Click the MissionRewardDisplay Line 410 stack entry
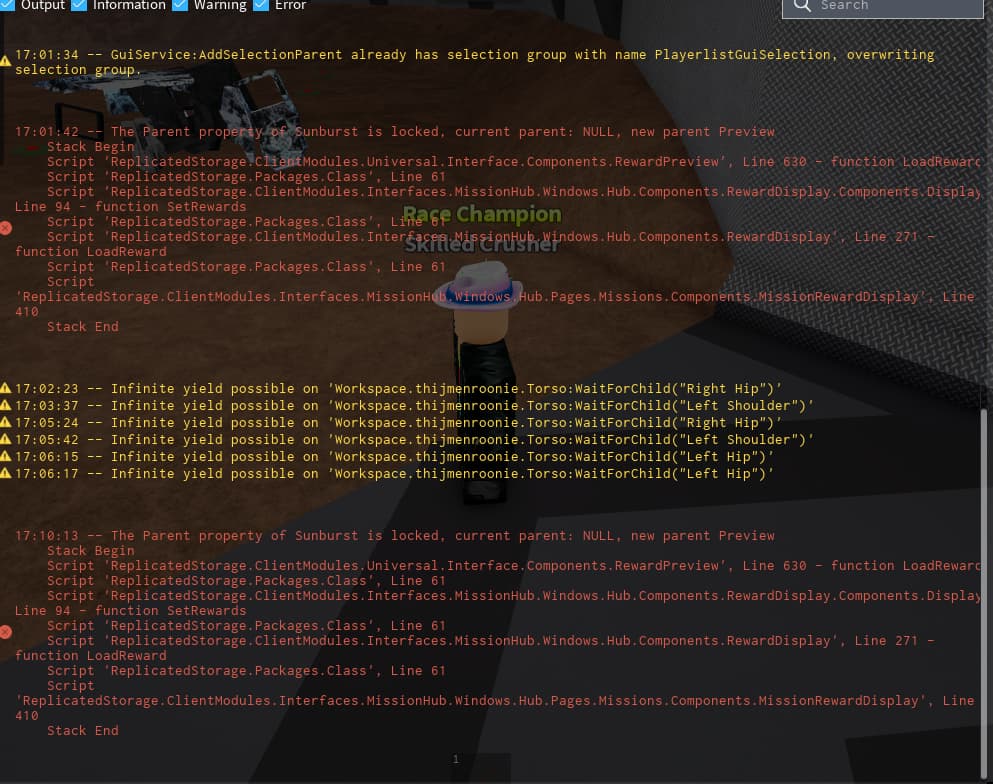 point(500,296)
